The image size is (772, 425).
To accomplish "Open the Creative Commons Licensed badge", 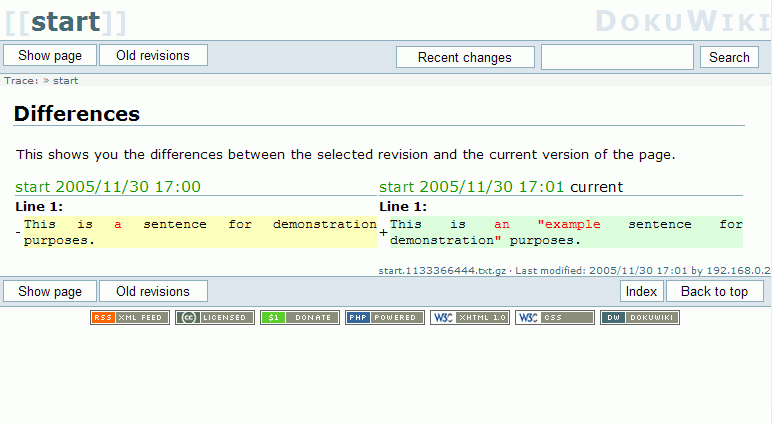I will click(215, 318).
